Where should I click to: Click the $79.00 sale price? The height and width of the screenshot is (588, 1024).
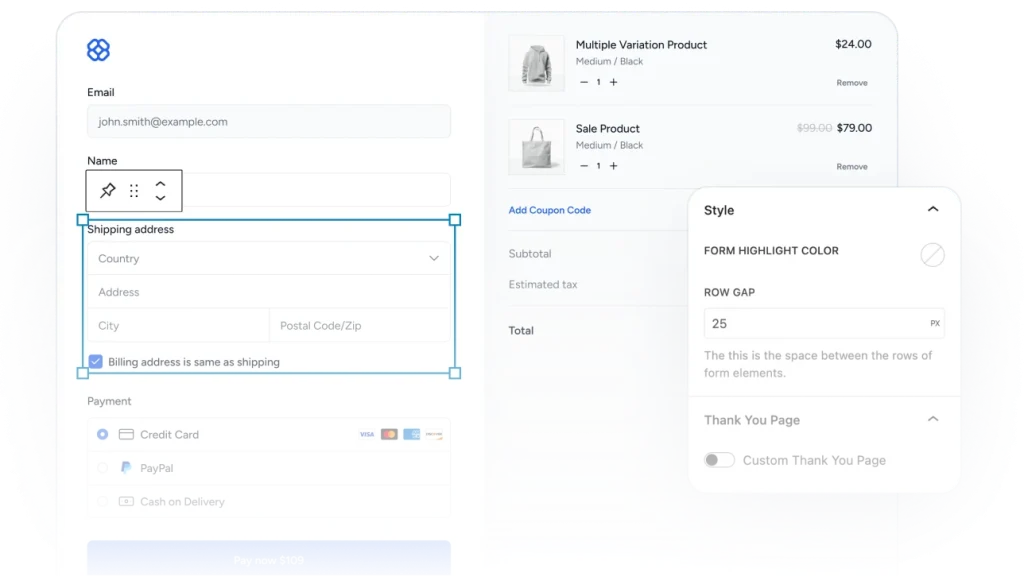pos(854,128)
